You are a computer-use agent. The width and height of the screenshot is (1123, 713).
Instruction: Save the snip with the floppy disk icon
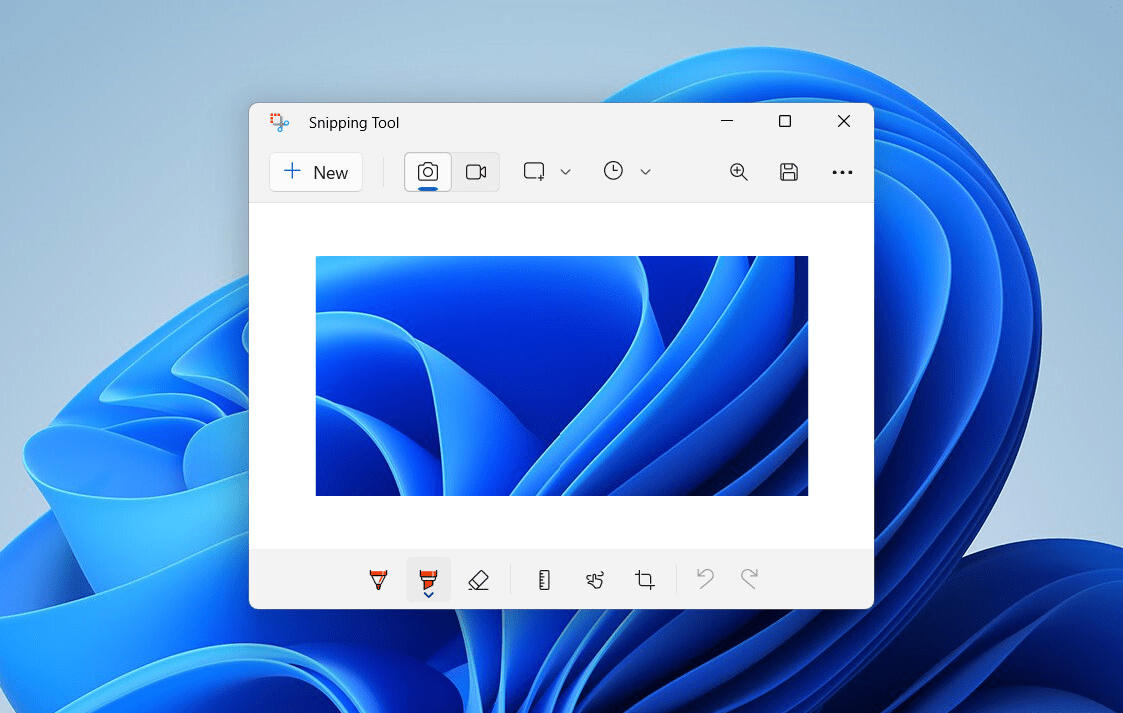789,172
